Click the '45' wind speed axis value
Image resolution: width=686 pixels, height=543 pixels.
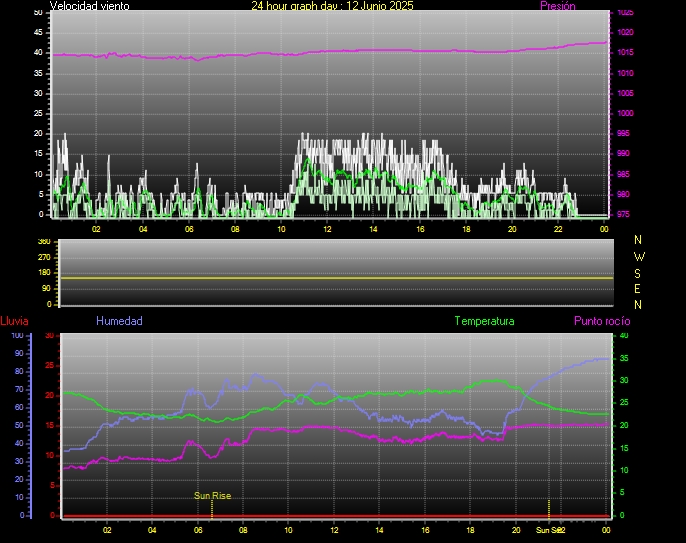38,32
